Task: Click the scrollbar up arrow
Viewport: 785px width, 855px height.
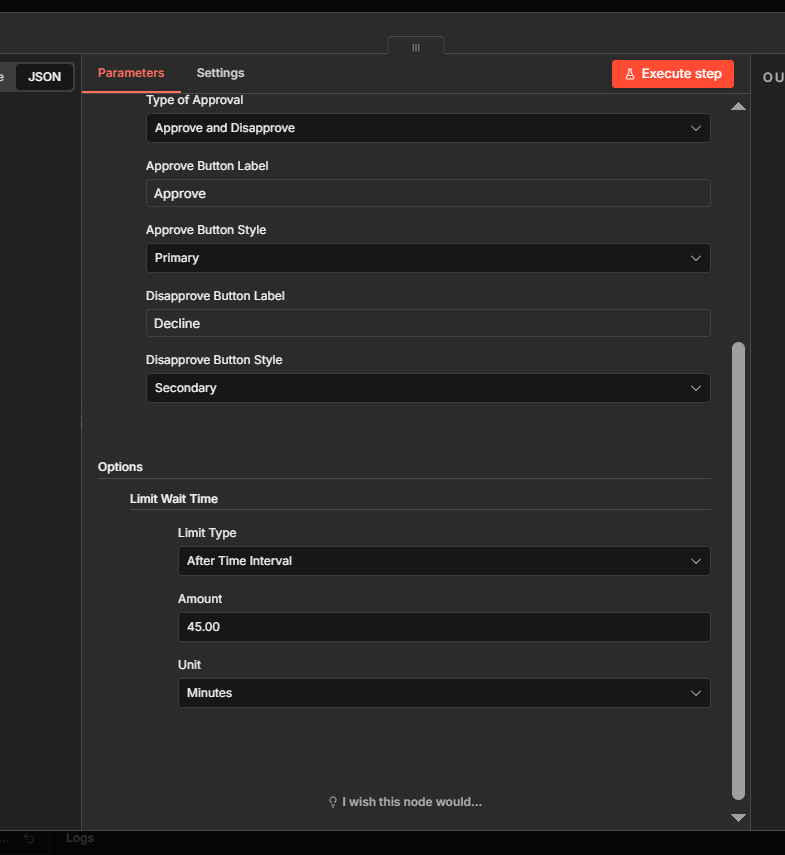Action: point(738,106)
